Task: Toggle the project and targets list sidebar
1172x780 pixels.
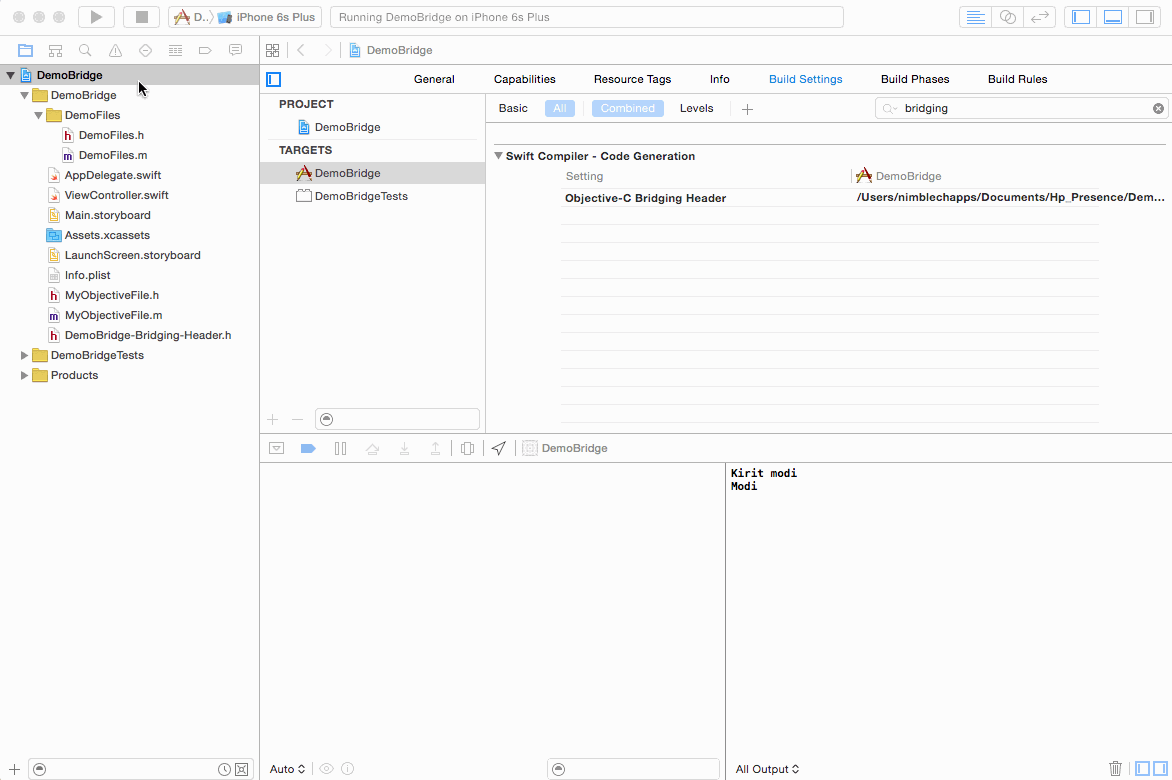Action: point(274,79)
